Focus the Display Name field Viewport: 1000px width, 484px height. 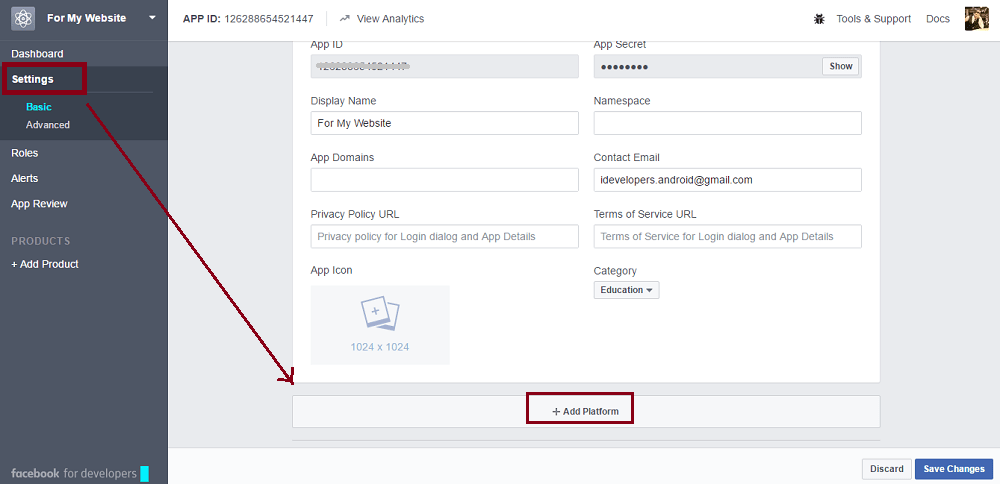[x=445, y=123]
